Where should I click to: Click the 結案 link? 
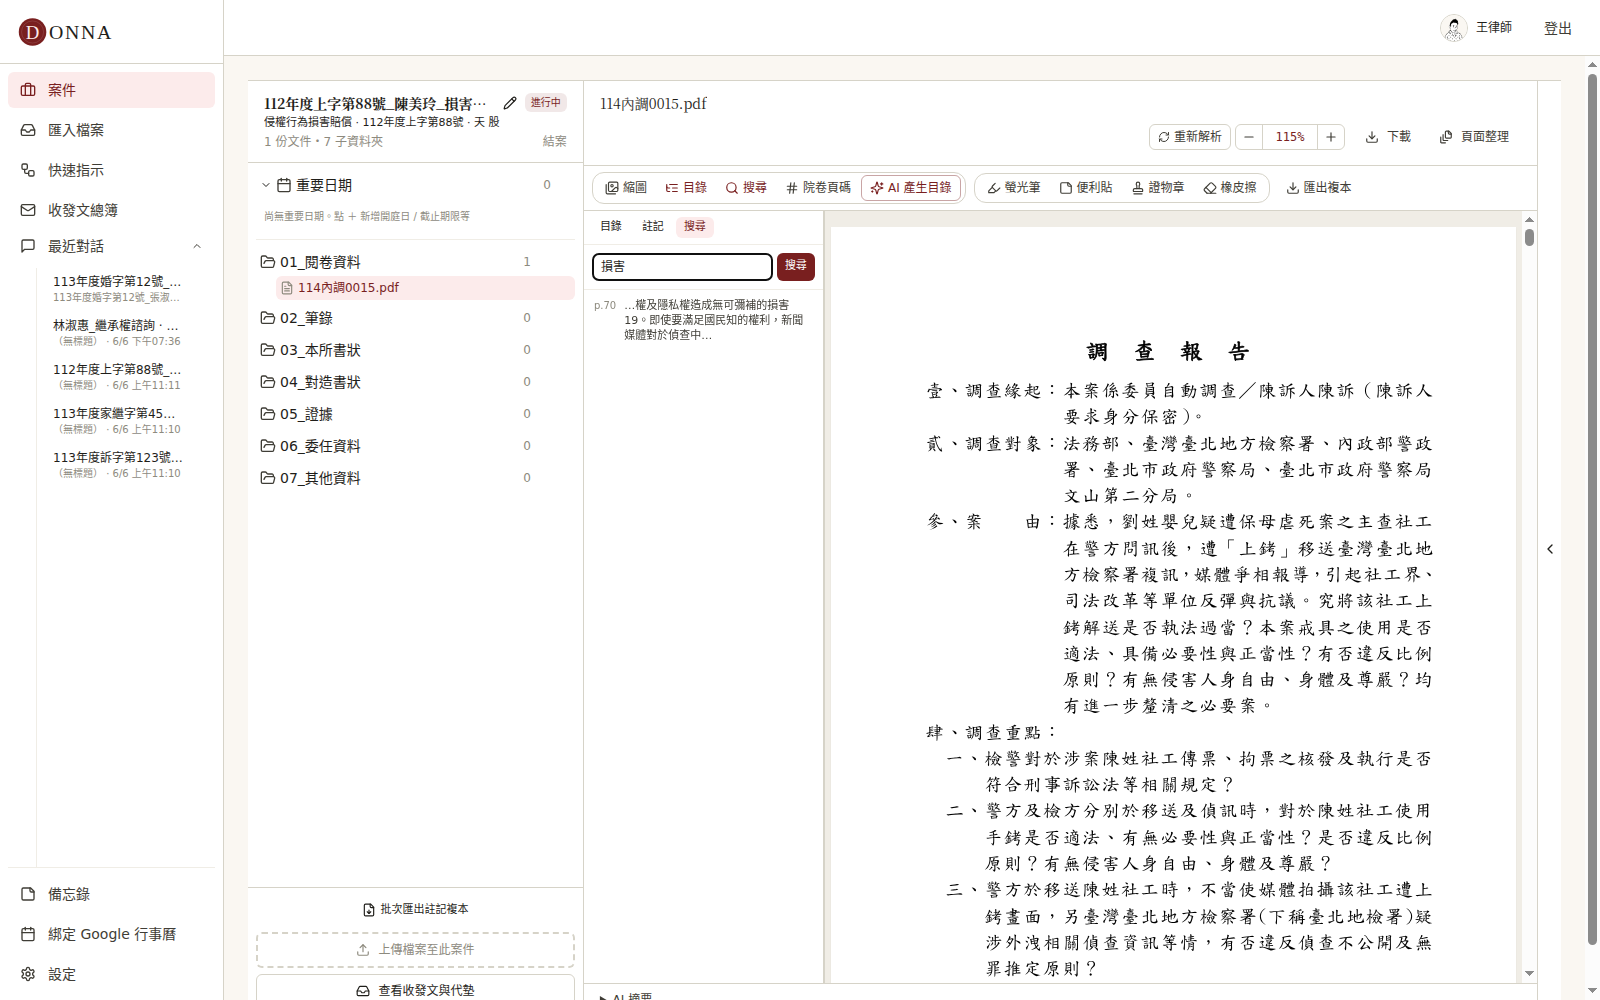(555, 141)
